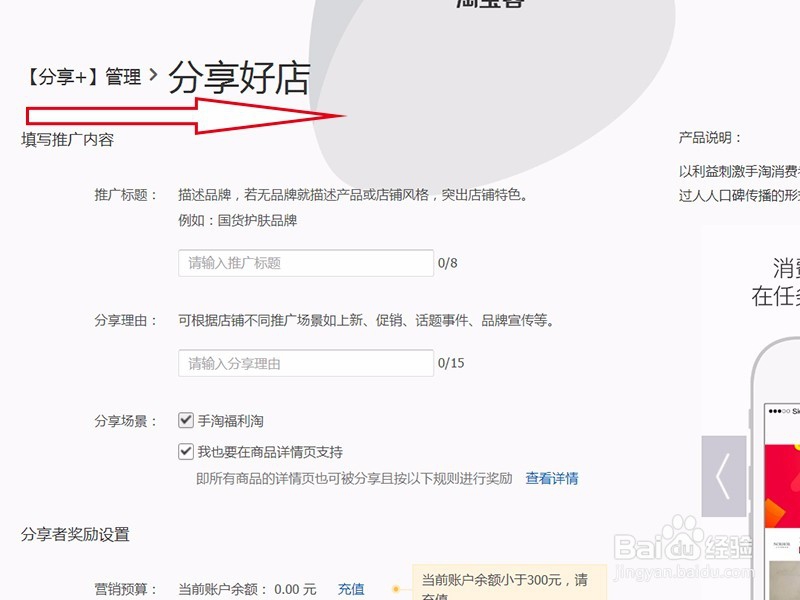Click the left carousel chevron on the preview

[723, 478]
